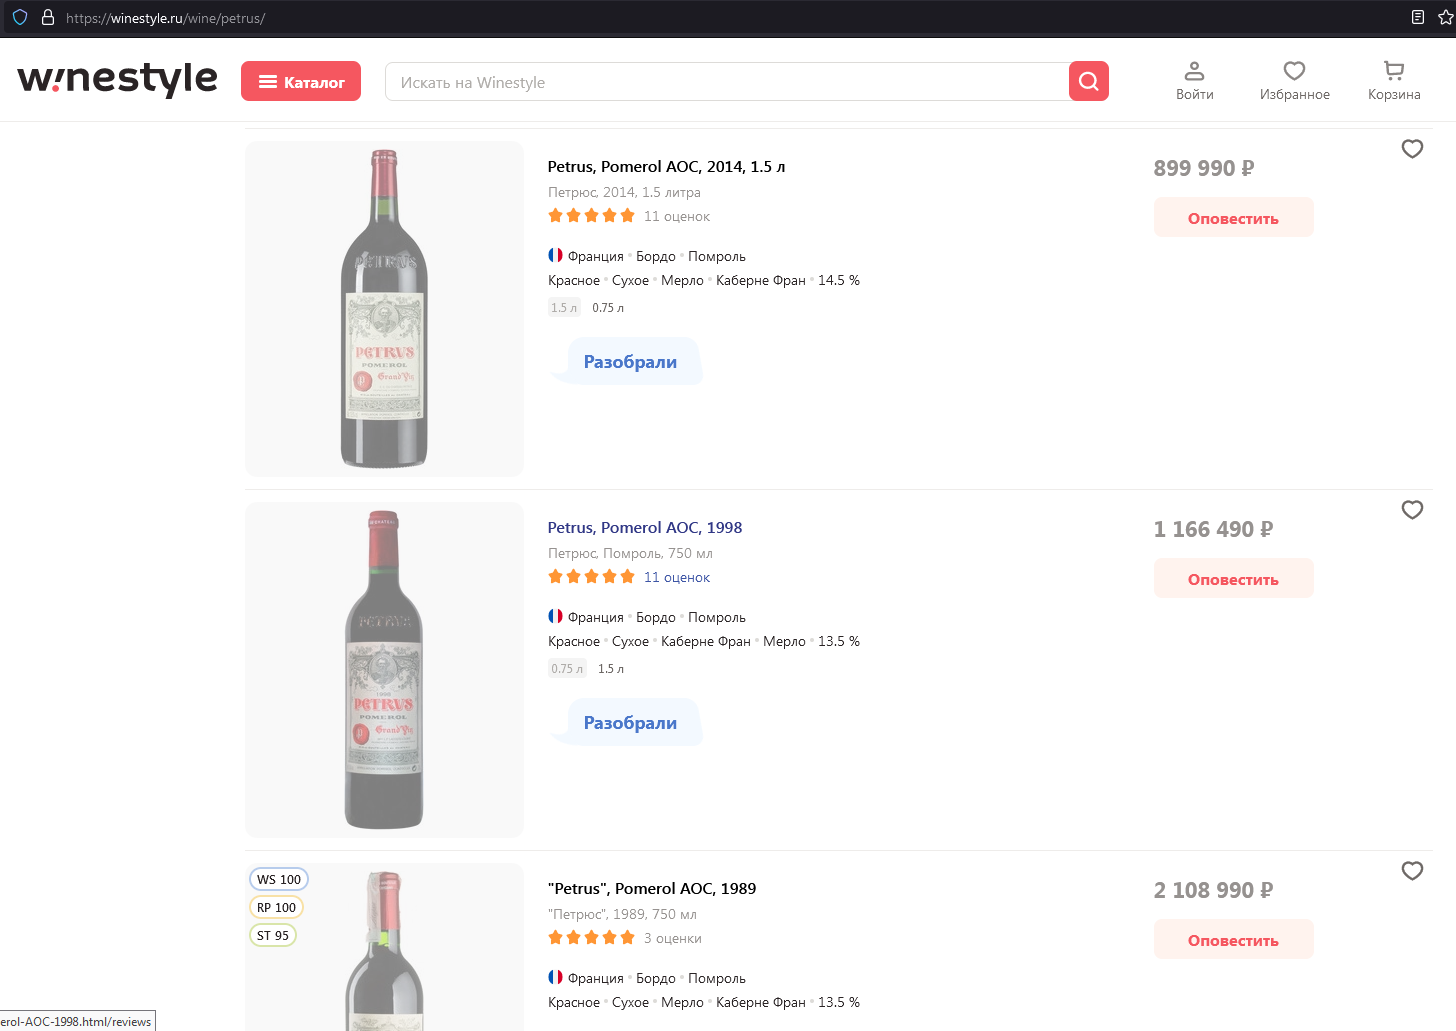Click the winestyle logo

pos(118,79)
